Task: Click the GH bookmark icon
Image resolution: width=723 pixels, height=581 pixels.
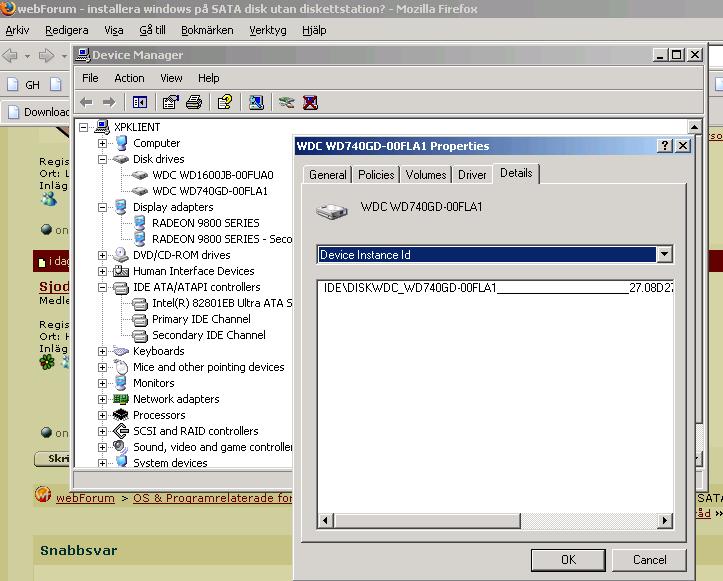Action: [13, 85]
